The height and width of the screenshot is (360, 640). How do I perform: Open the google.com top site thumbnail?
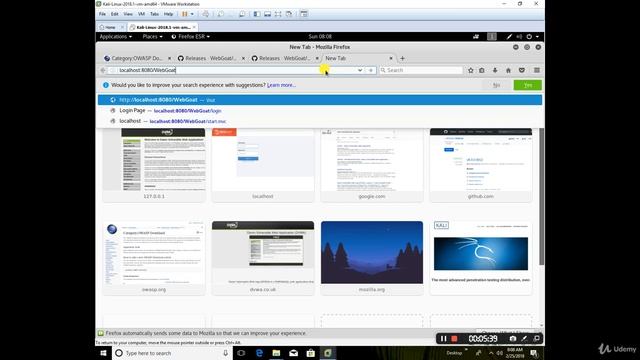pyautogui.click(x=372, y=165)
